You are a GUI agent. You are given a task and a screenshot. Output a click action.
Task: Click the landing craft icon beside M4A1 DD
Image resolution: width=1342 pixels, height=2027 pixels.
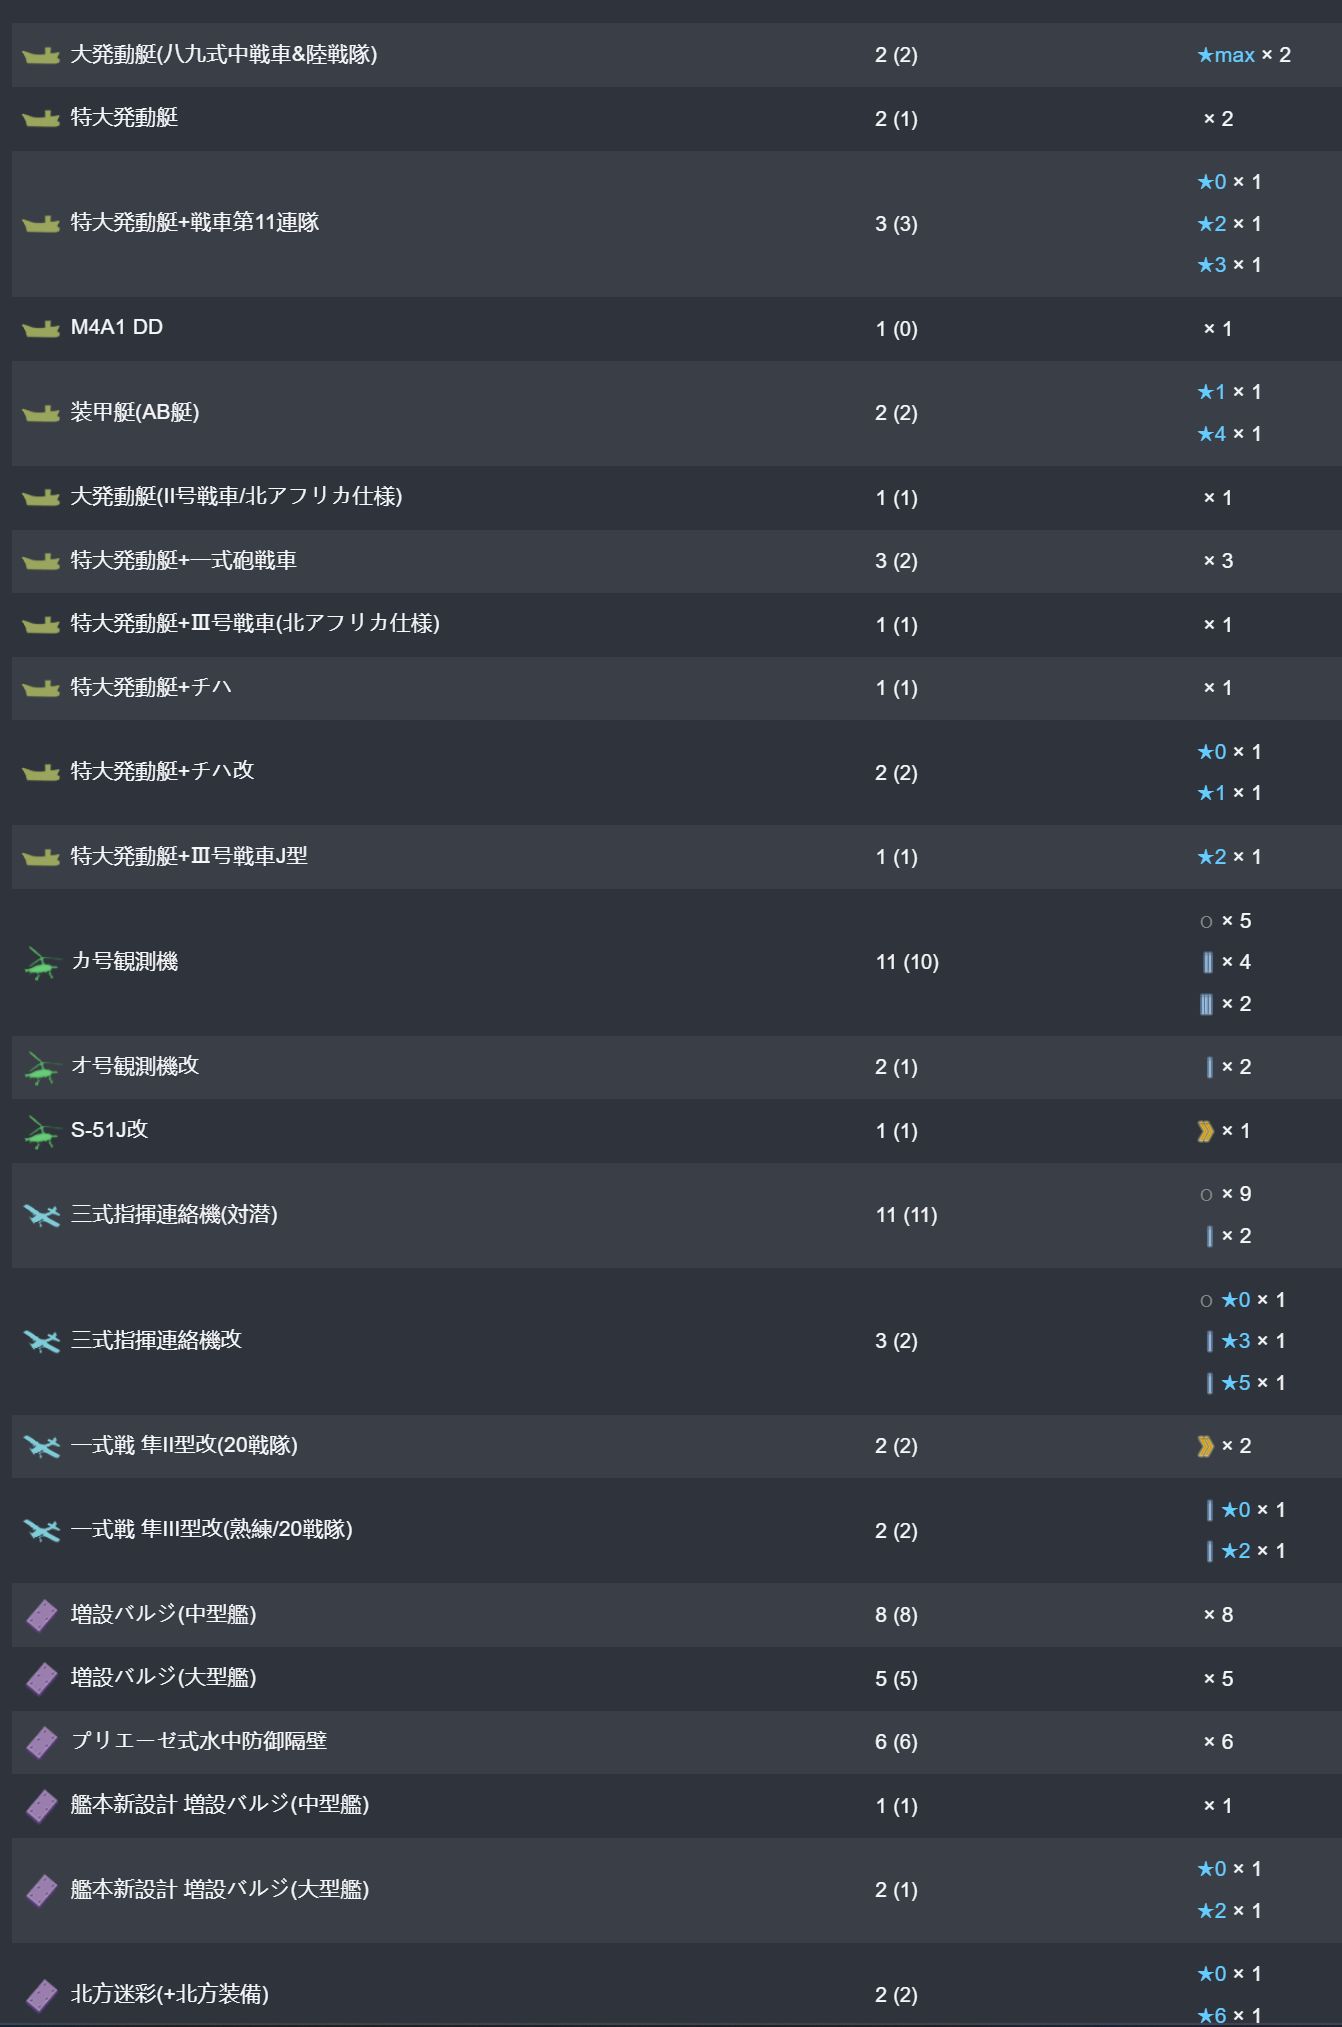[x=41, y=328]
